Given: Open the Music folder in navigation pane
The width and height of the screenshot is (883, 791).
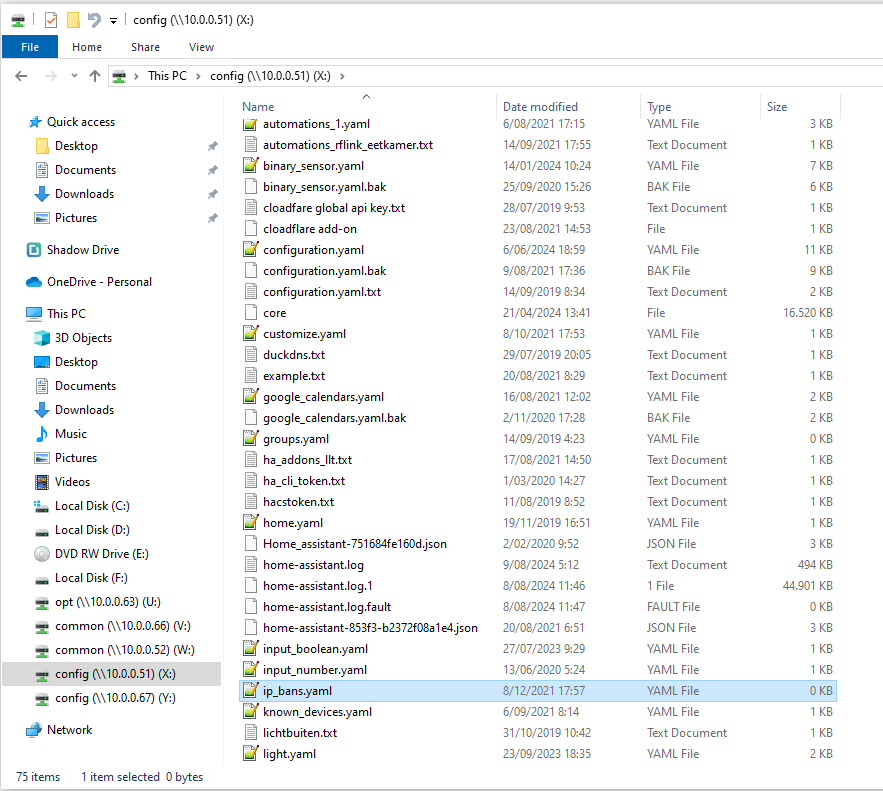Looking at the screenshot, I should click(70, 434).
